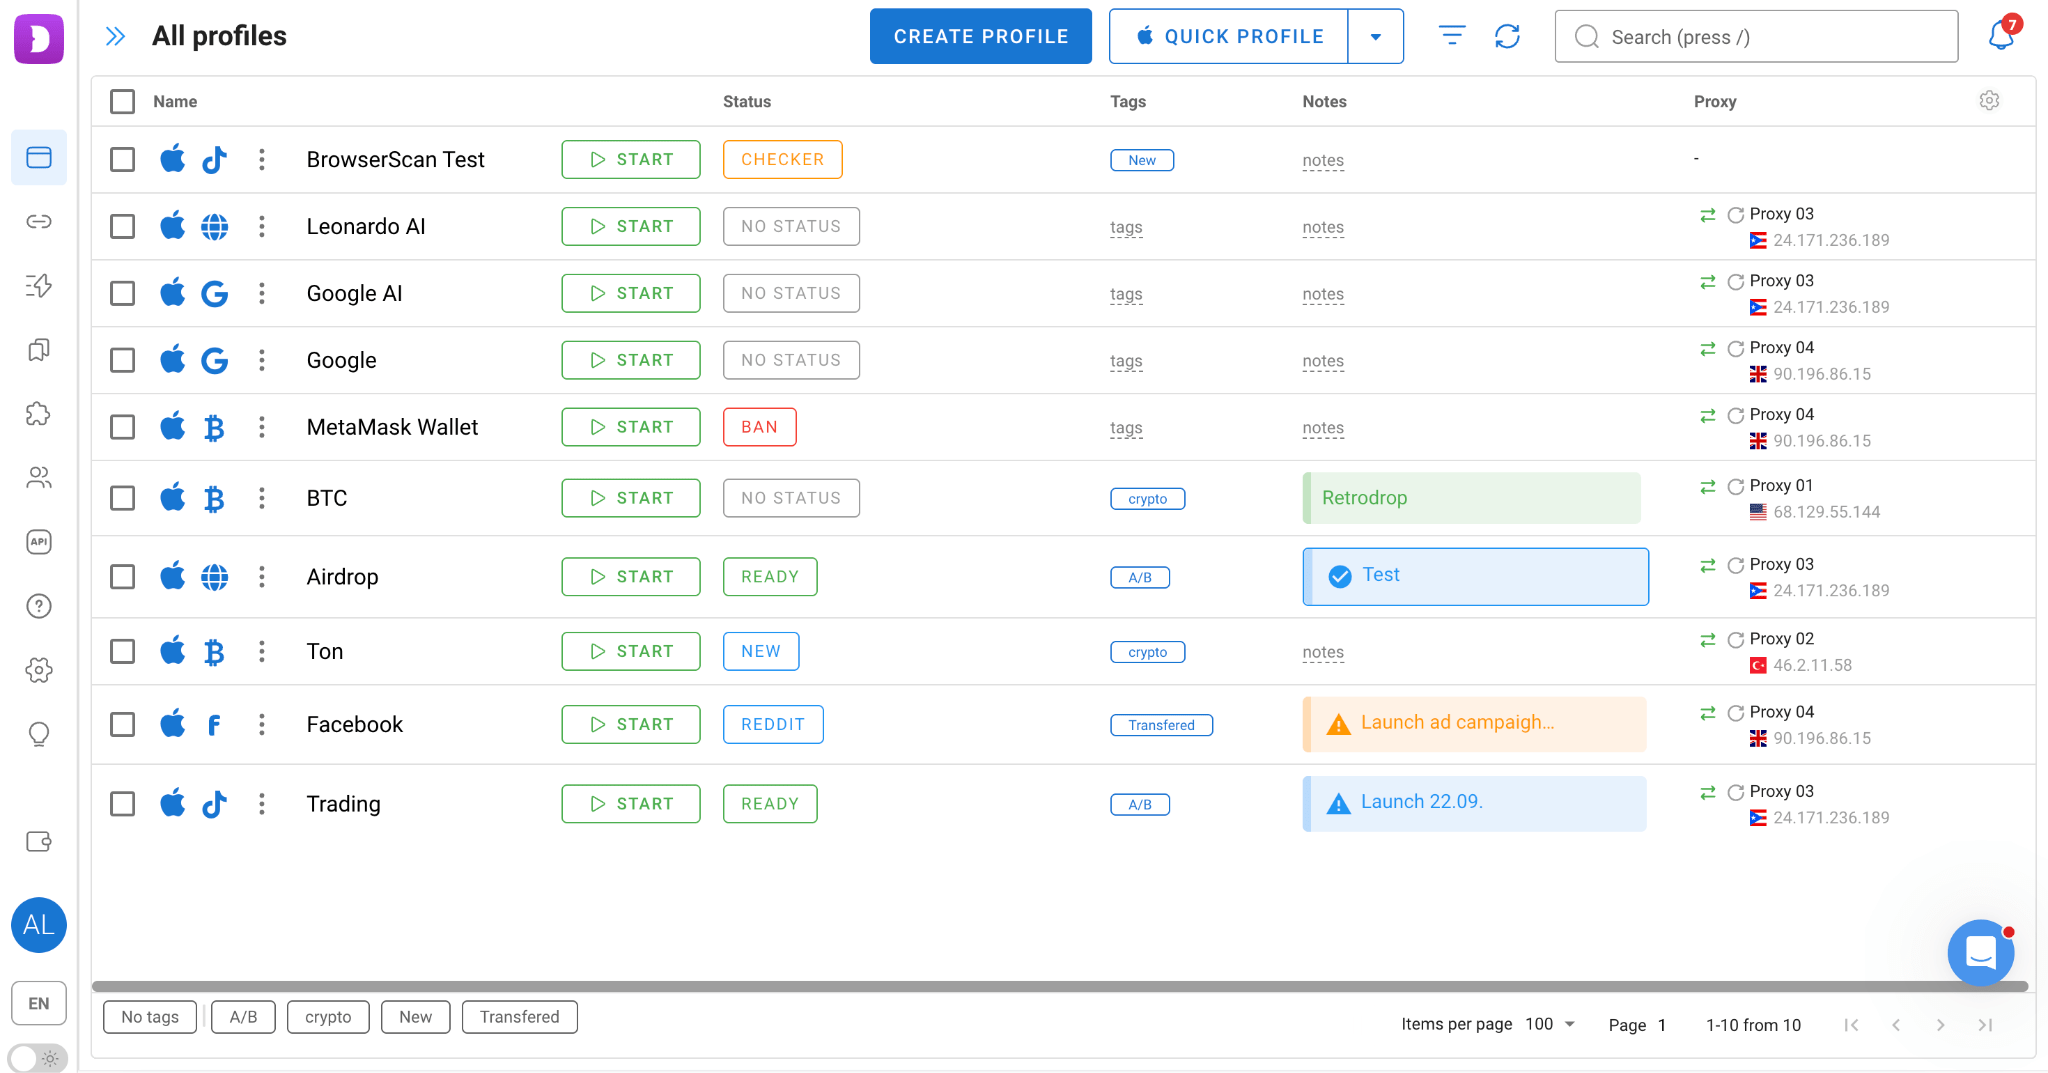
Task: Open the API sidebar icon
Action: pyautogui.click(x=39, y=541)
